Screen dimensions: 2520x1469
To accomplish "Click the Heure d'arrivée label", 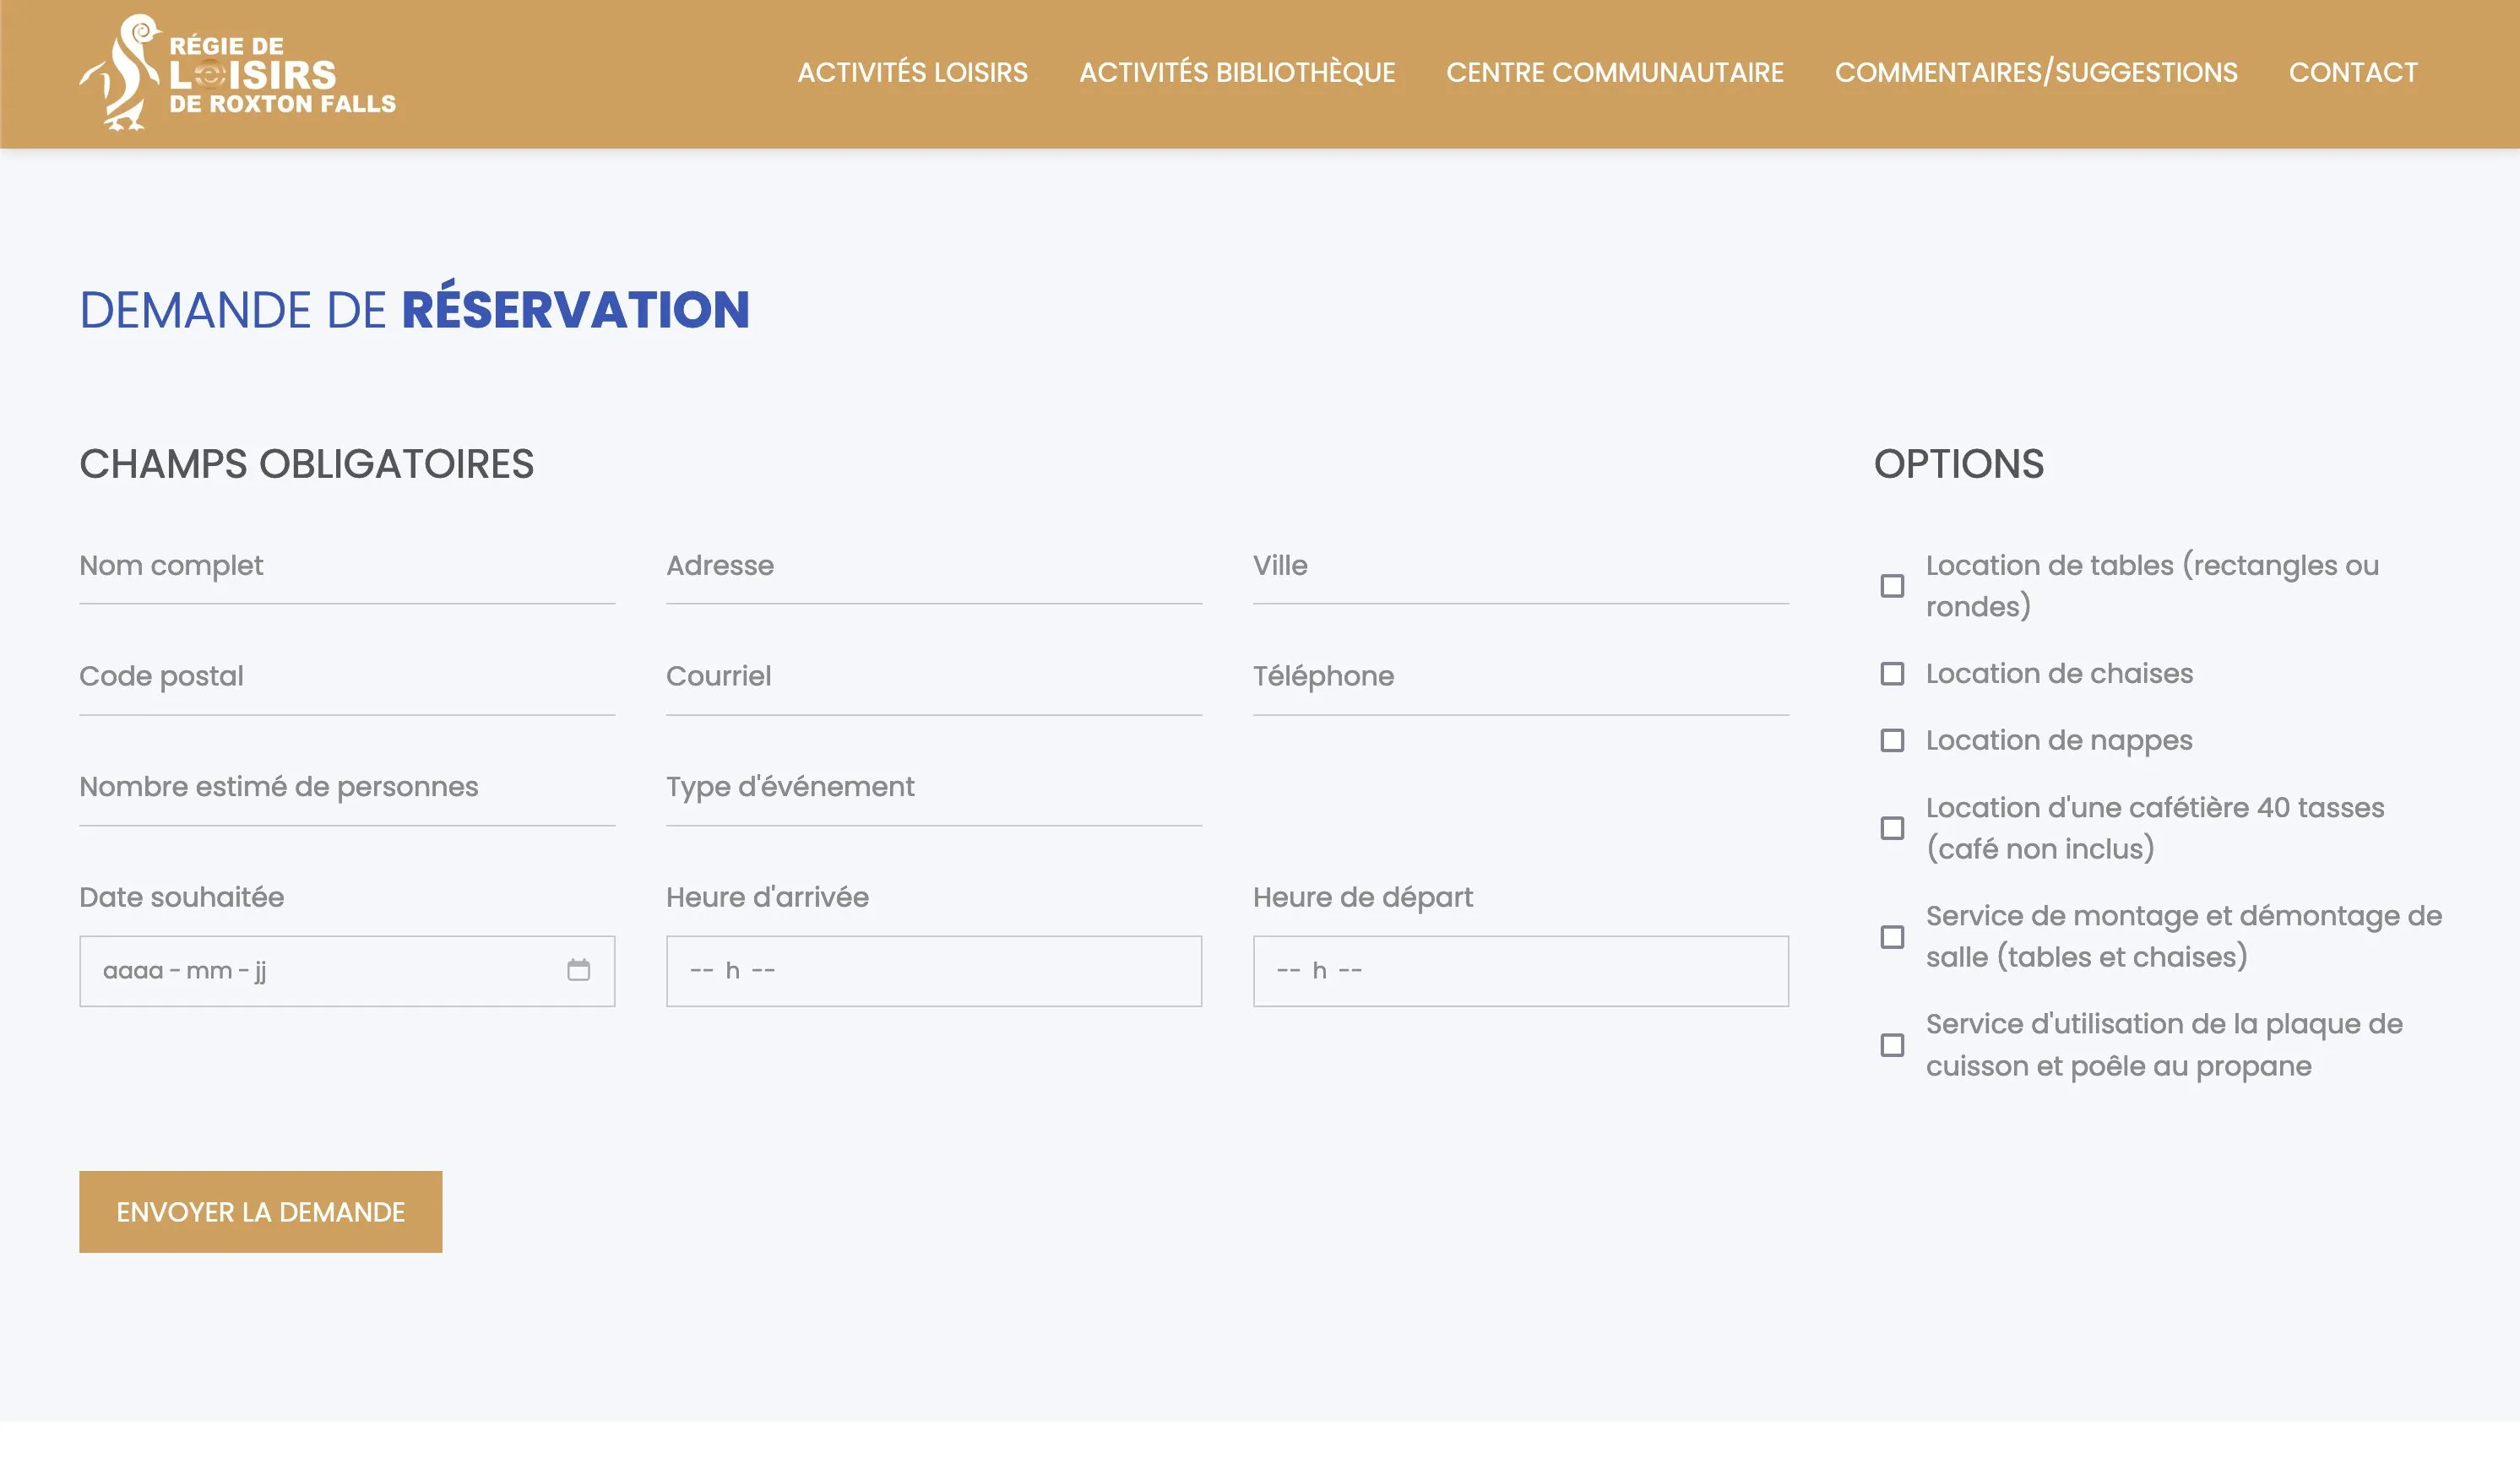I will [x=767, y=897].
